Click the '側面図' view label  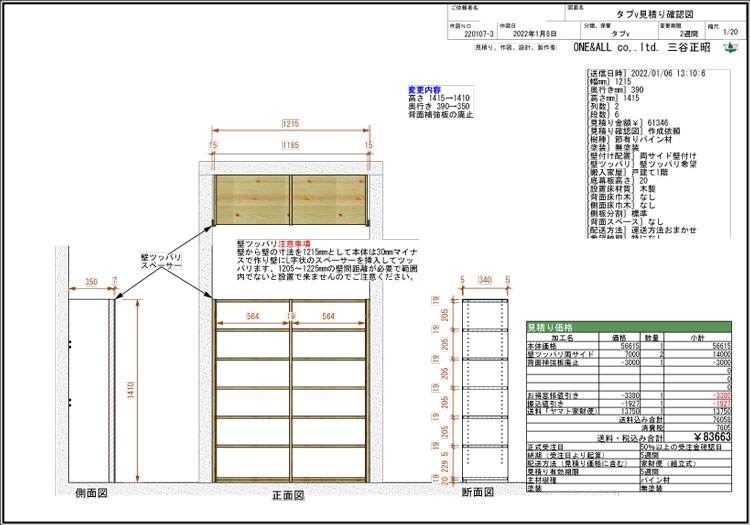point(91,493)
